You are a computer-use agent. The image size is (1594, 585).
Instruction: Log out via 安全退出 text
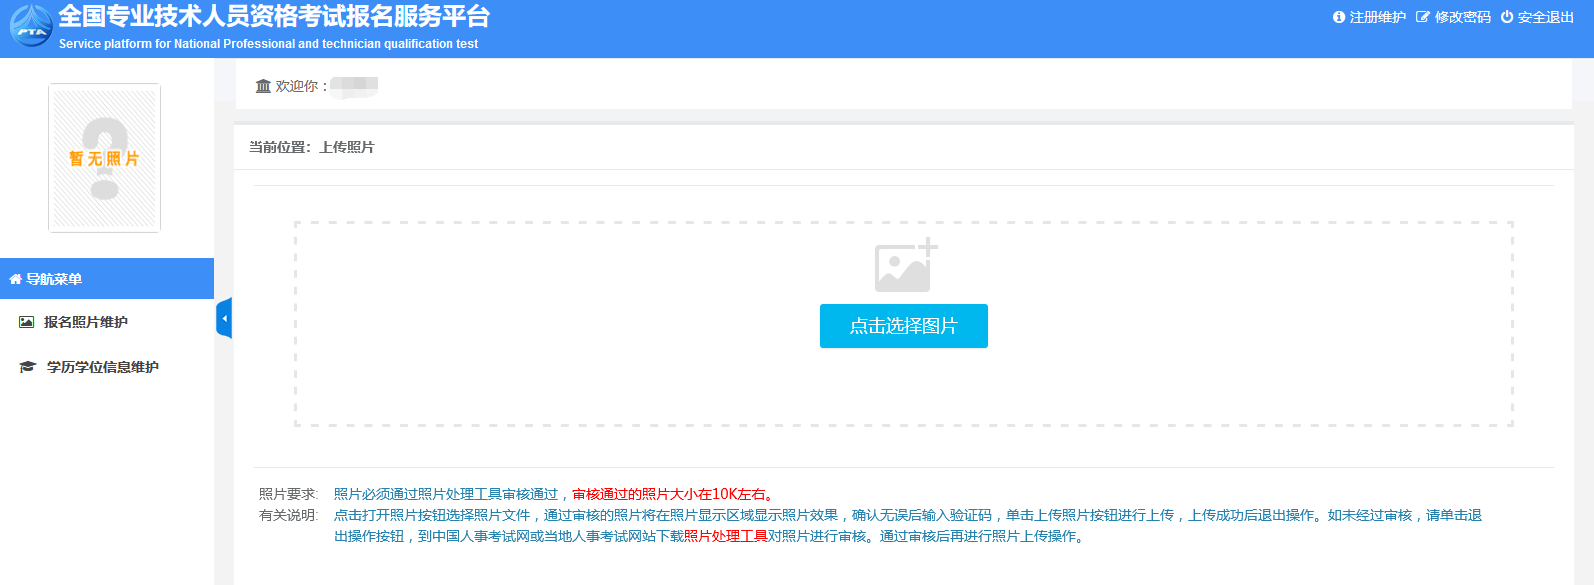pyautogui.click(x=1545, y=17)
